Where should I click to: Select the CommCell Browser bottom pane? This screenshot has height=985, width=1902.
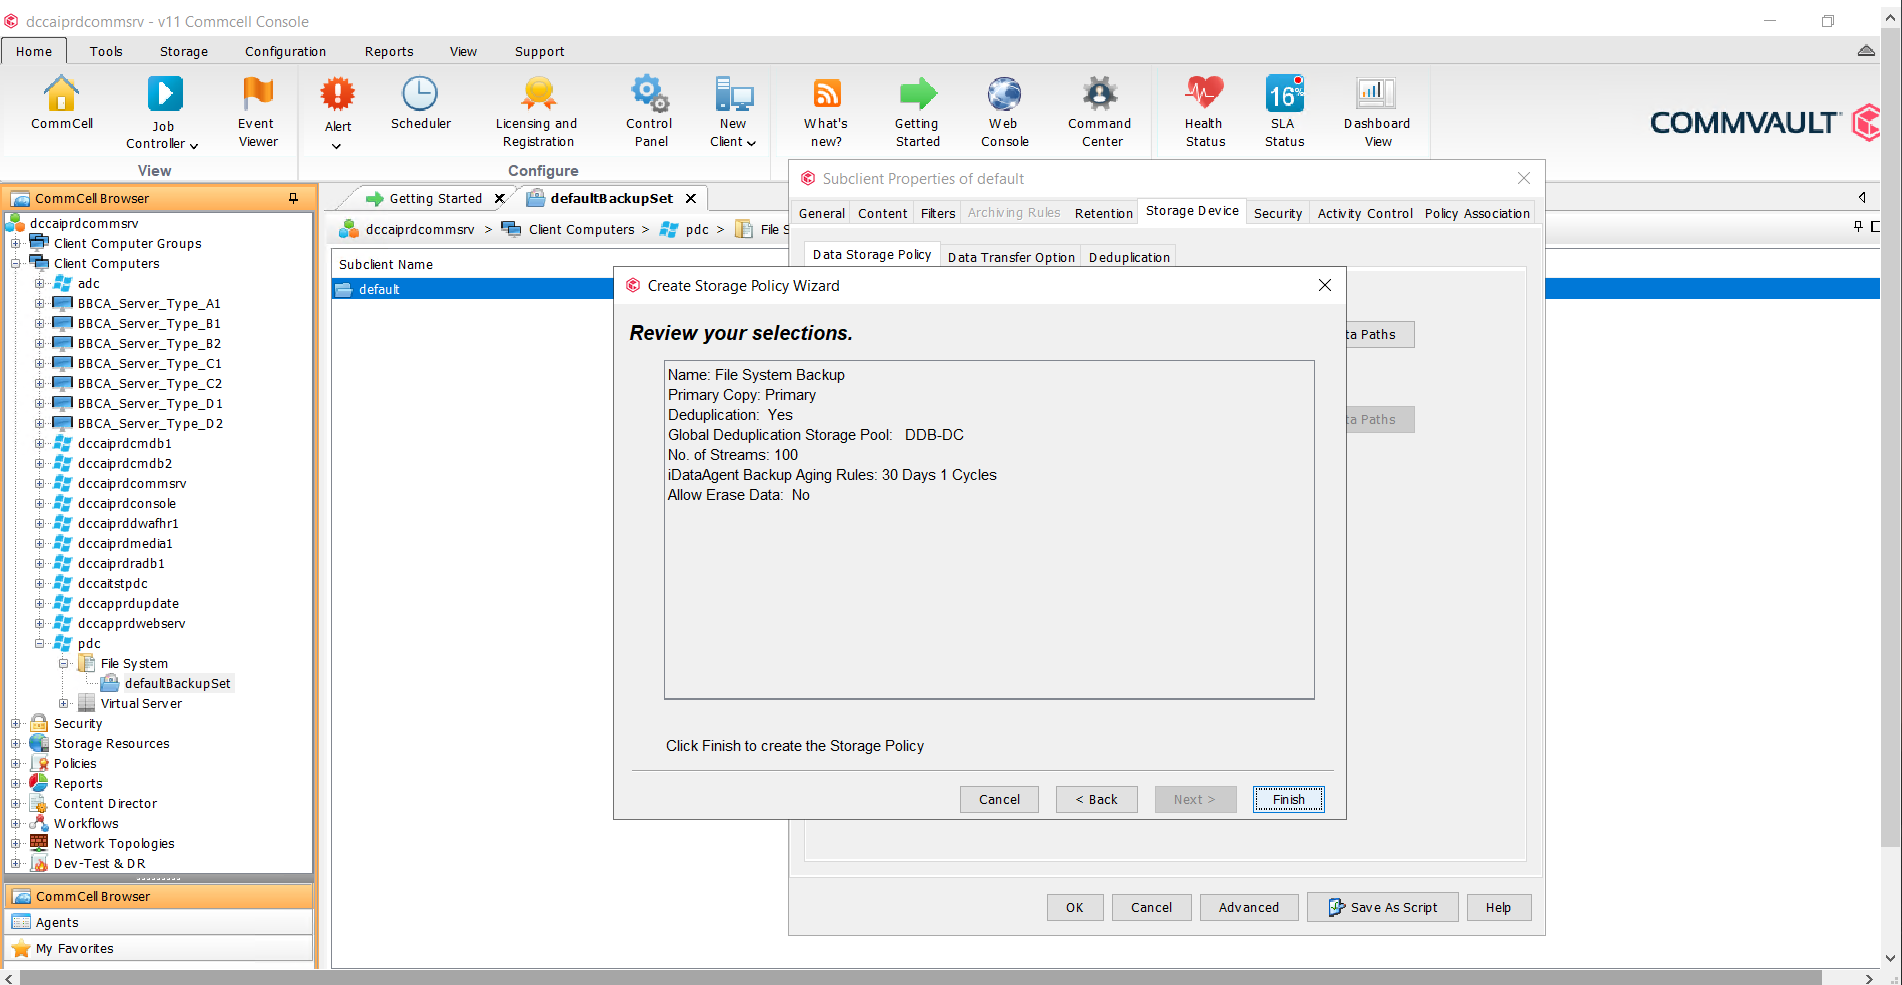pos(160,896)
